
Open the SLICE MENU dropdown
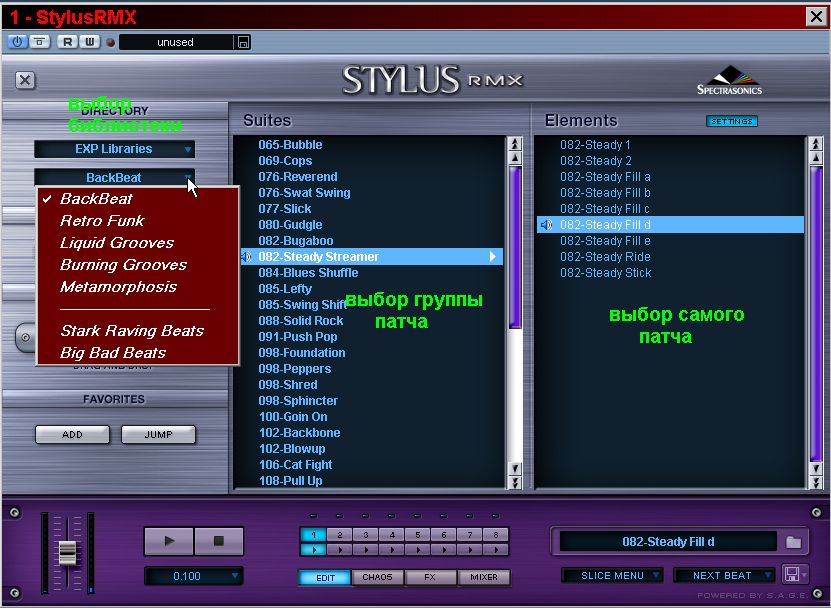612,576
